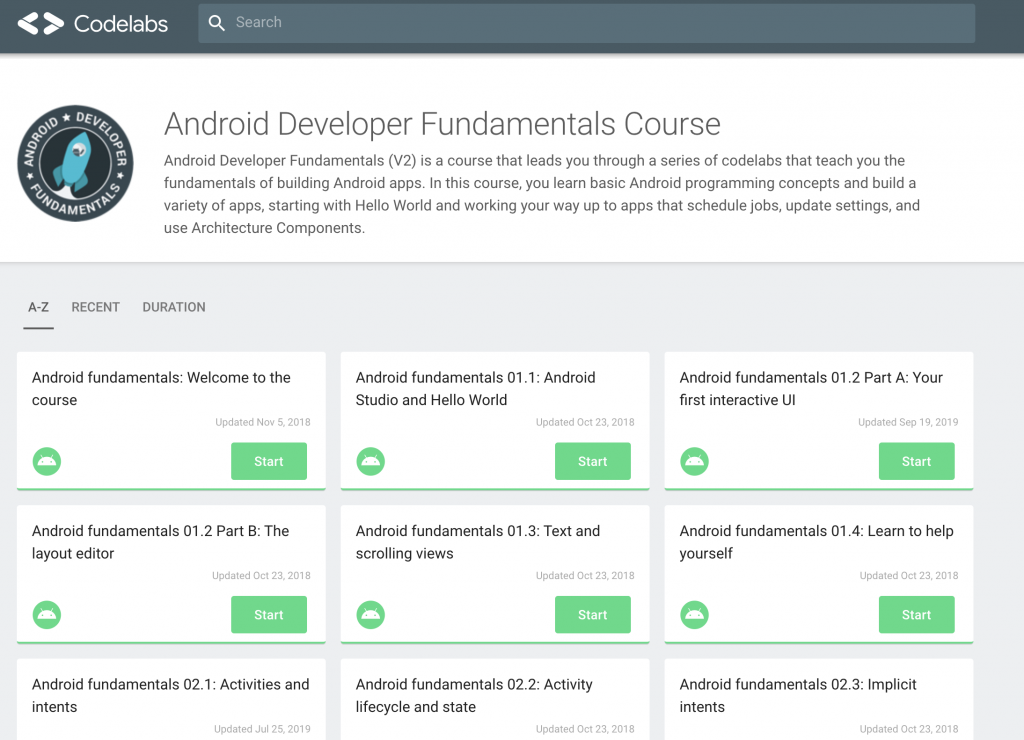Image resolution: width=1024 pixels, height=740 pixels.
Task: Open 'Android fundamentals 02.1: Activities and intents' title
Action: point(170,696)
